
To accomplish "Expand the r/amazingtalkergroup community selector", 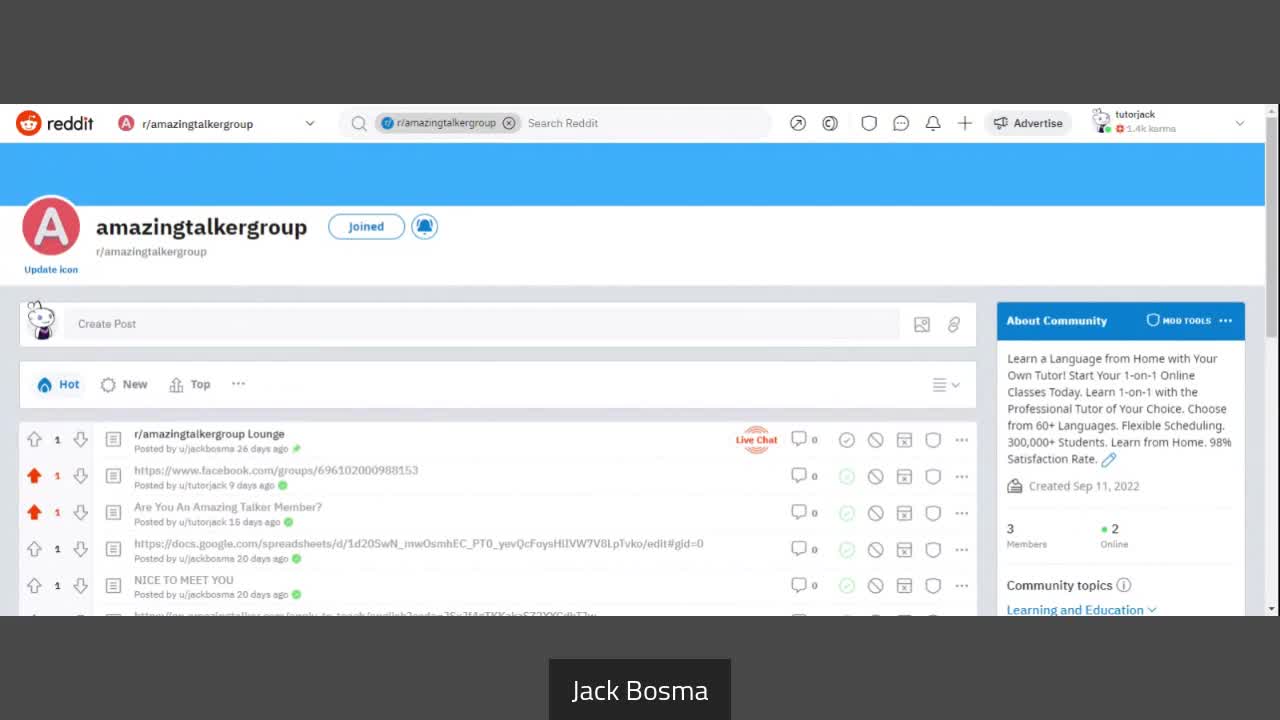I will pyautogui.click(x=217, y=123).
